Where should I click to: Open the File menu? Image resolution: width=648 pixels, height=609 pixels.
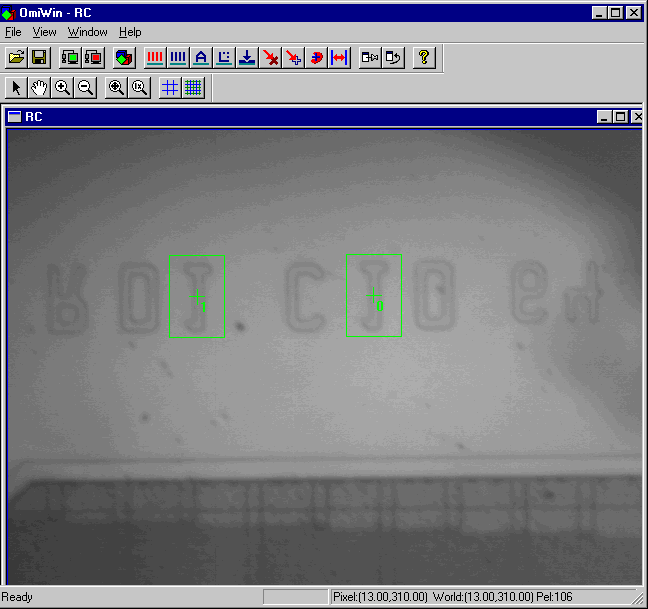(13, 32)
